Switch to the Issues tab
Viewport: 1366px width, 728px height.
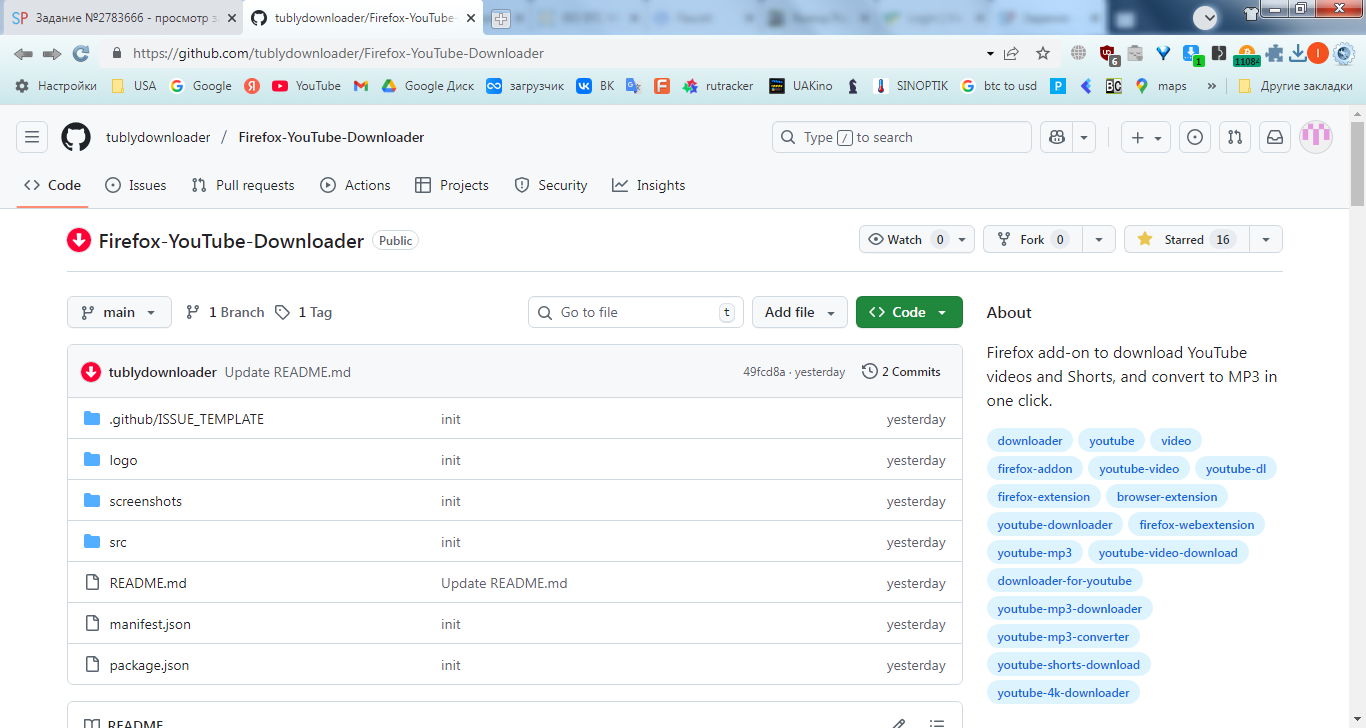click(x=136, y=185)
